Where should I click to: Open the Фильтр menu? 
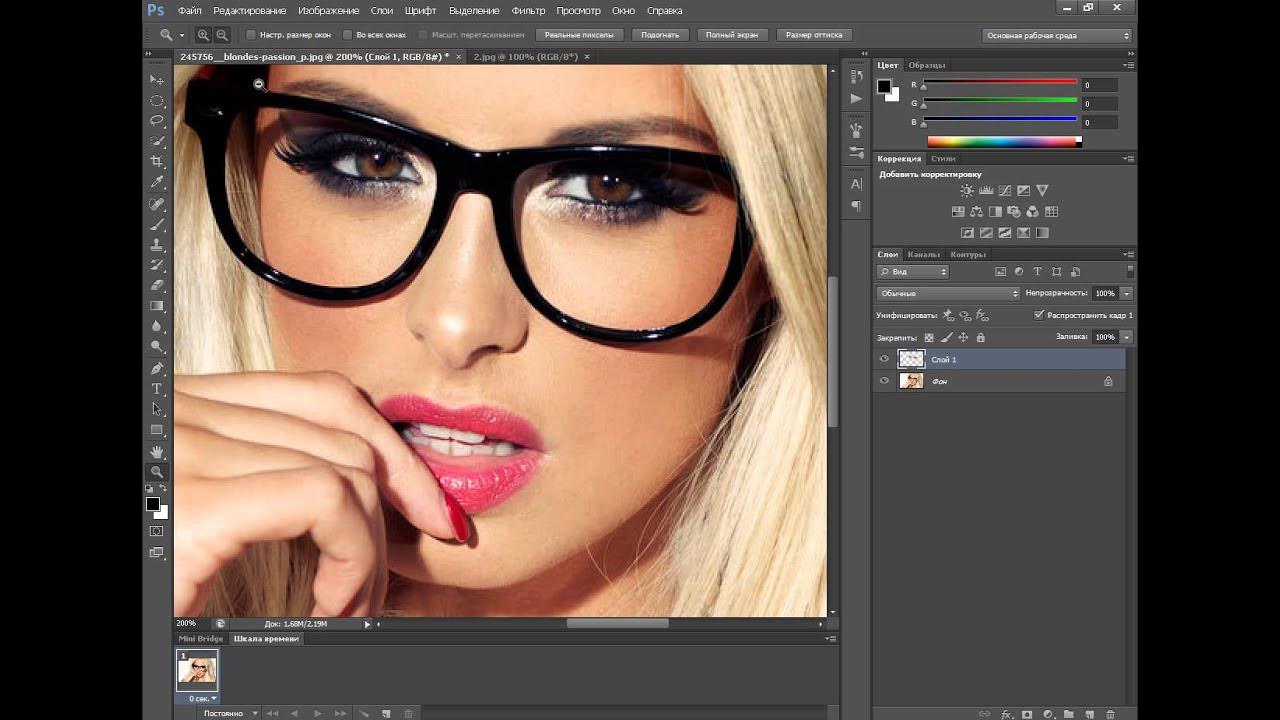click(x=528, y=11)
